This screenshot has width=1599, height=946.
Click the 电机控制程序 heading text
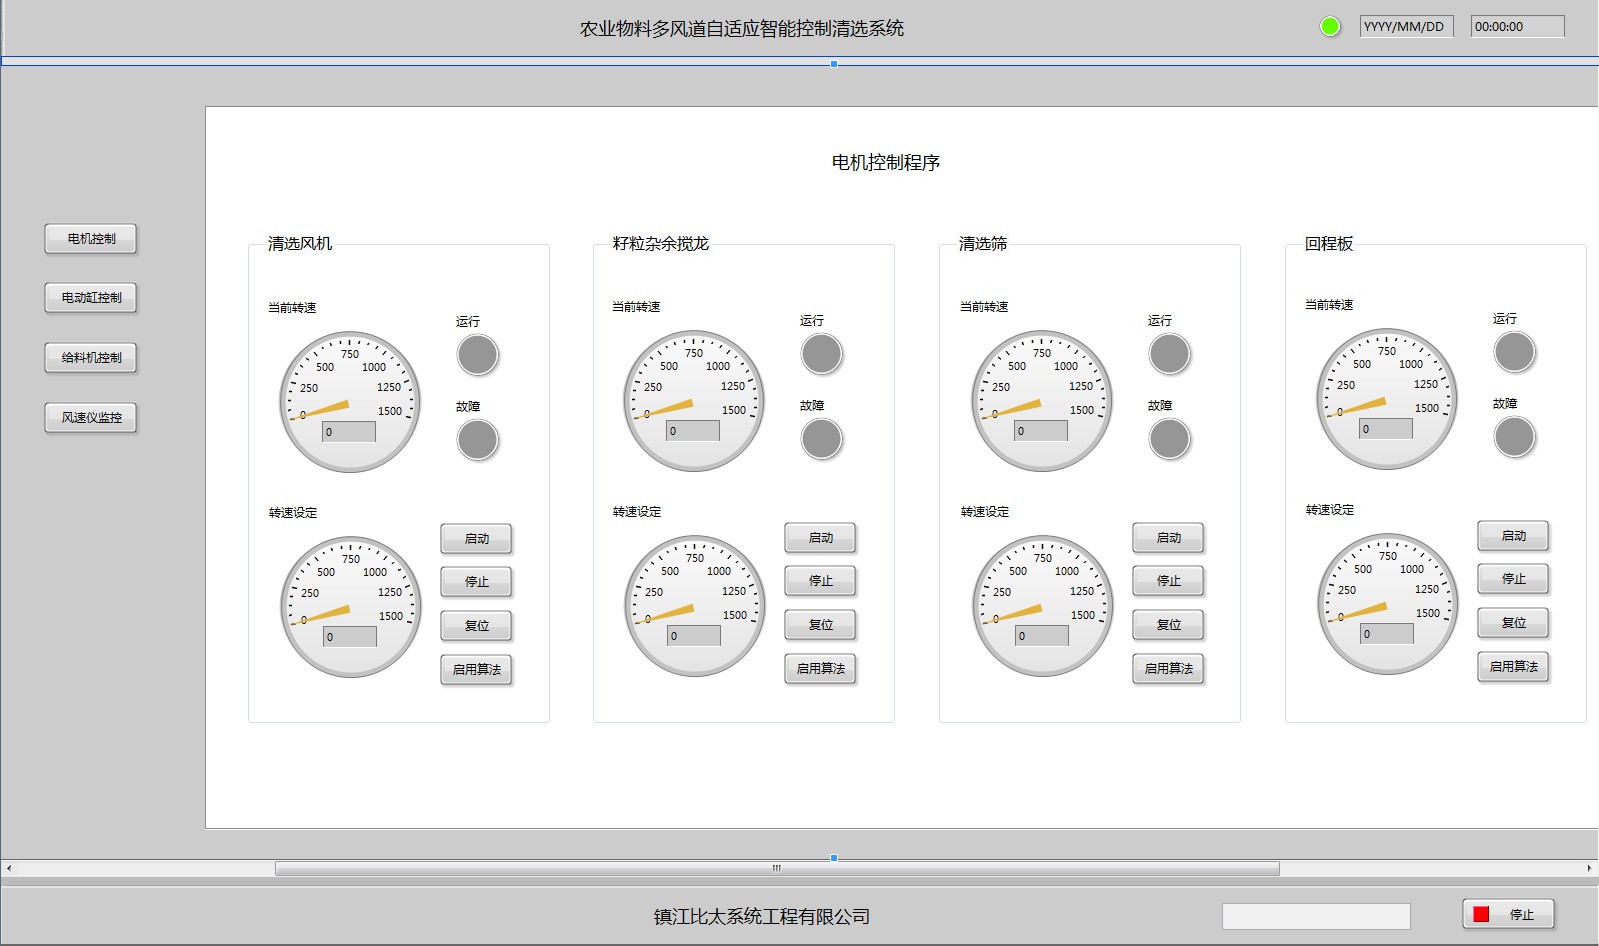coord(886,163)
